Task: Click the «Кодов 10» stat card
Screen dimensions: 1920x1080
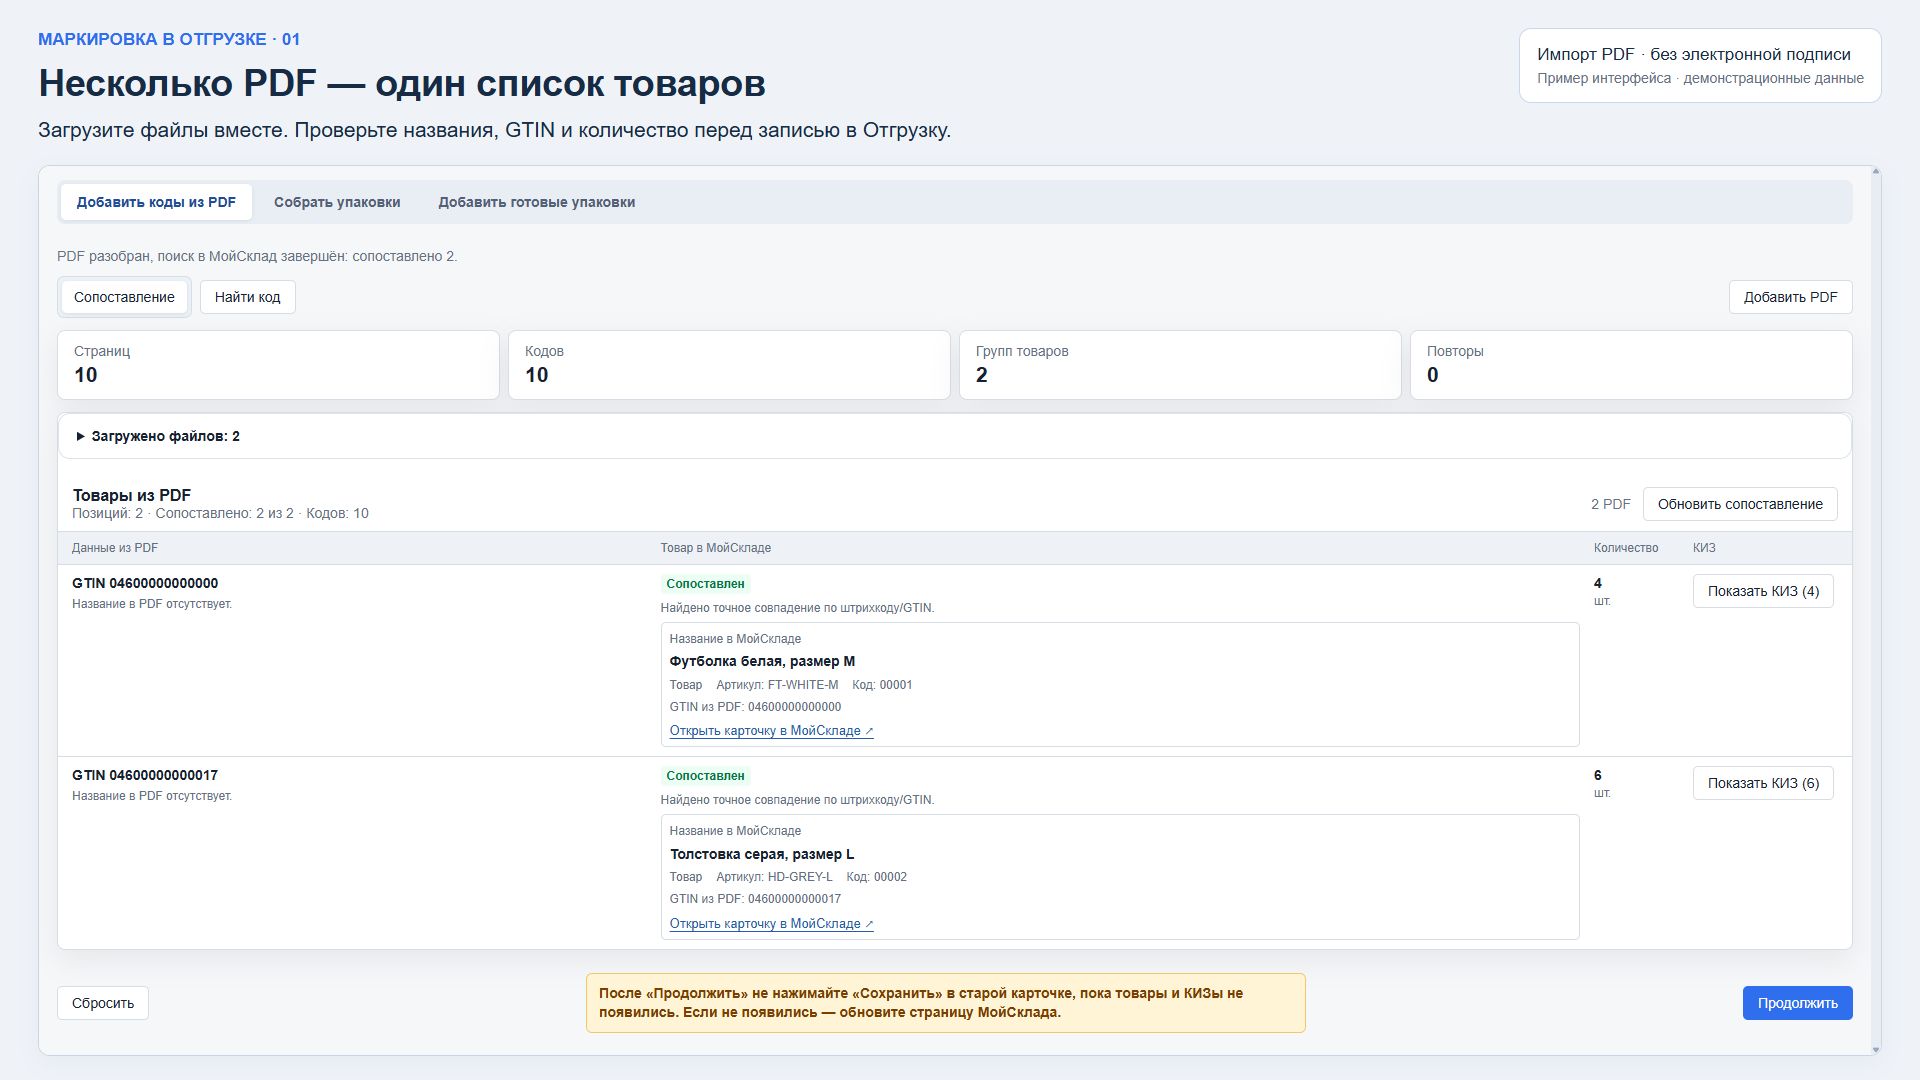Action: [x=729, y=365]
